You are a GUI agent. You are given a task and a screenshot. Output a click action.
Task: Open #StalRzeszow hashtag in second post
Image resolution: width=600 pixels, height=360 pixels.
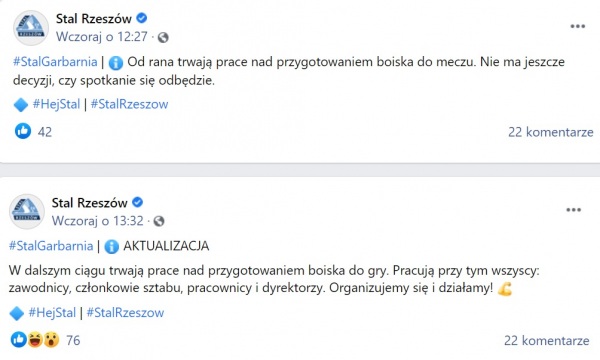pos(126,313)
